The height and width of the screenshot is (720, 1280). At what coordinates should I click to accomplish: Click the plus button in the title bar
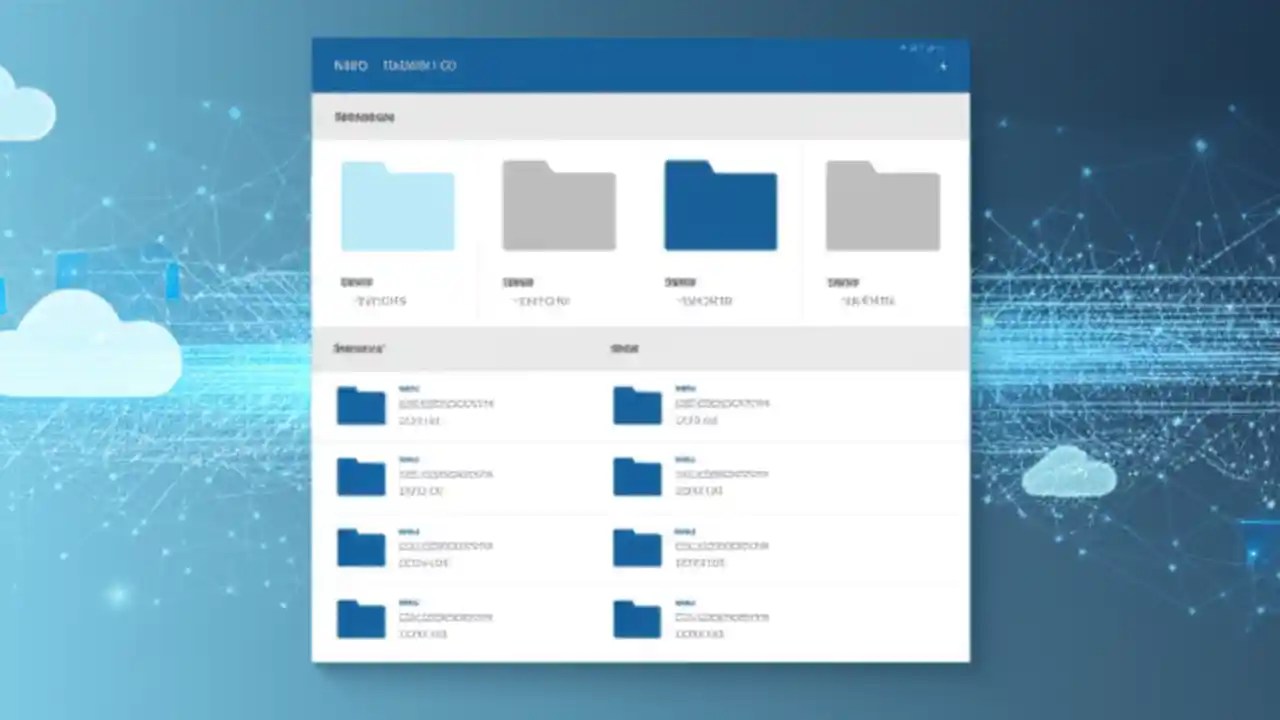(942, 66)
